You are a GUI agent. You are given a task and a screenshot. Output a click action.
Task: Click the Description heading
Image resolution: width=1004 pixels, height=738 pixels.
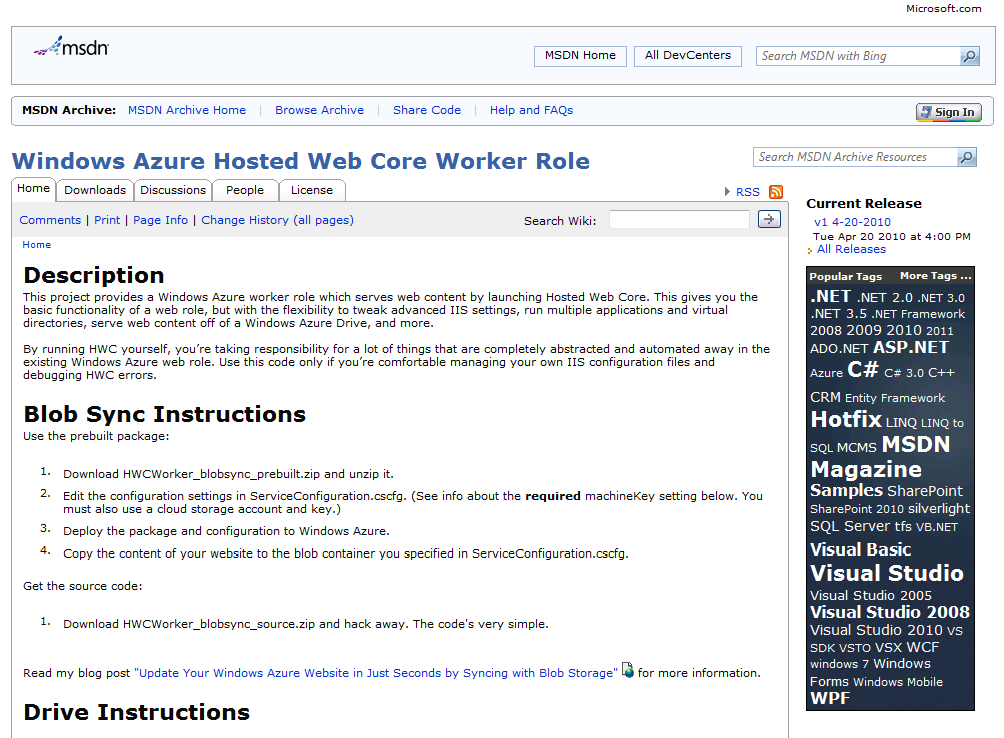point(93,275)
